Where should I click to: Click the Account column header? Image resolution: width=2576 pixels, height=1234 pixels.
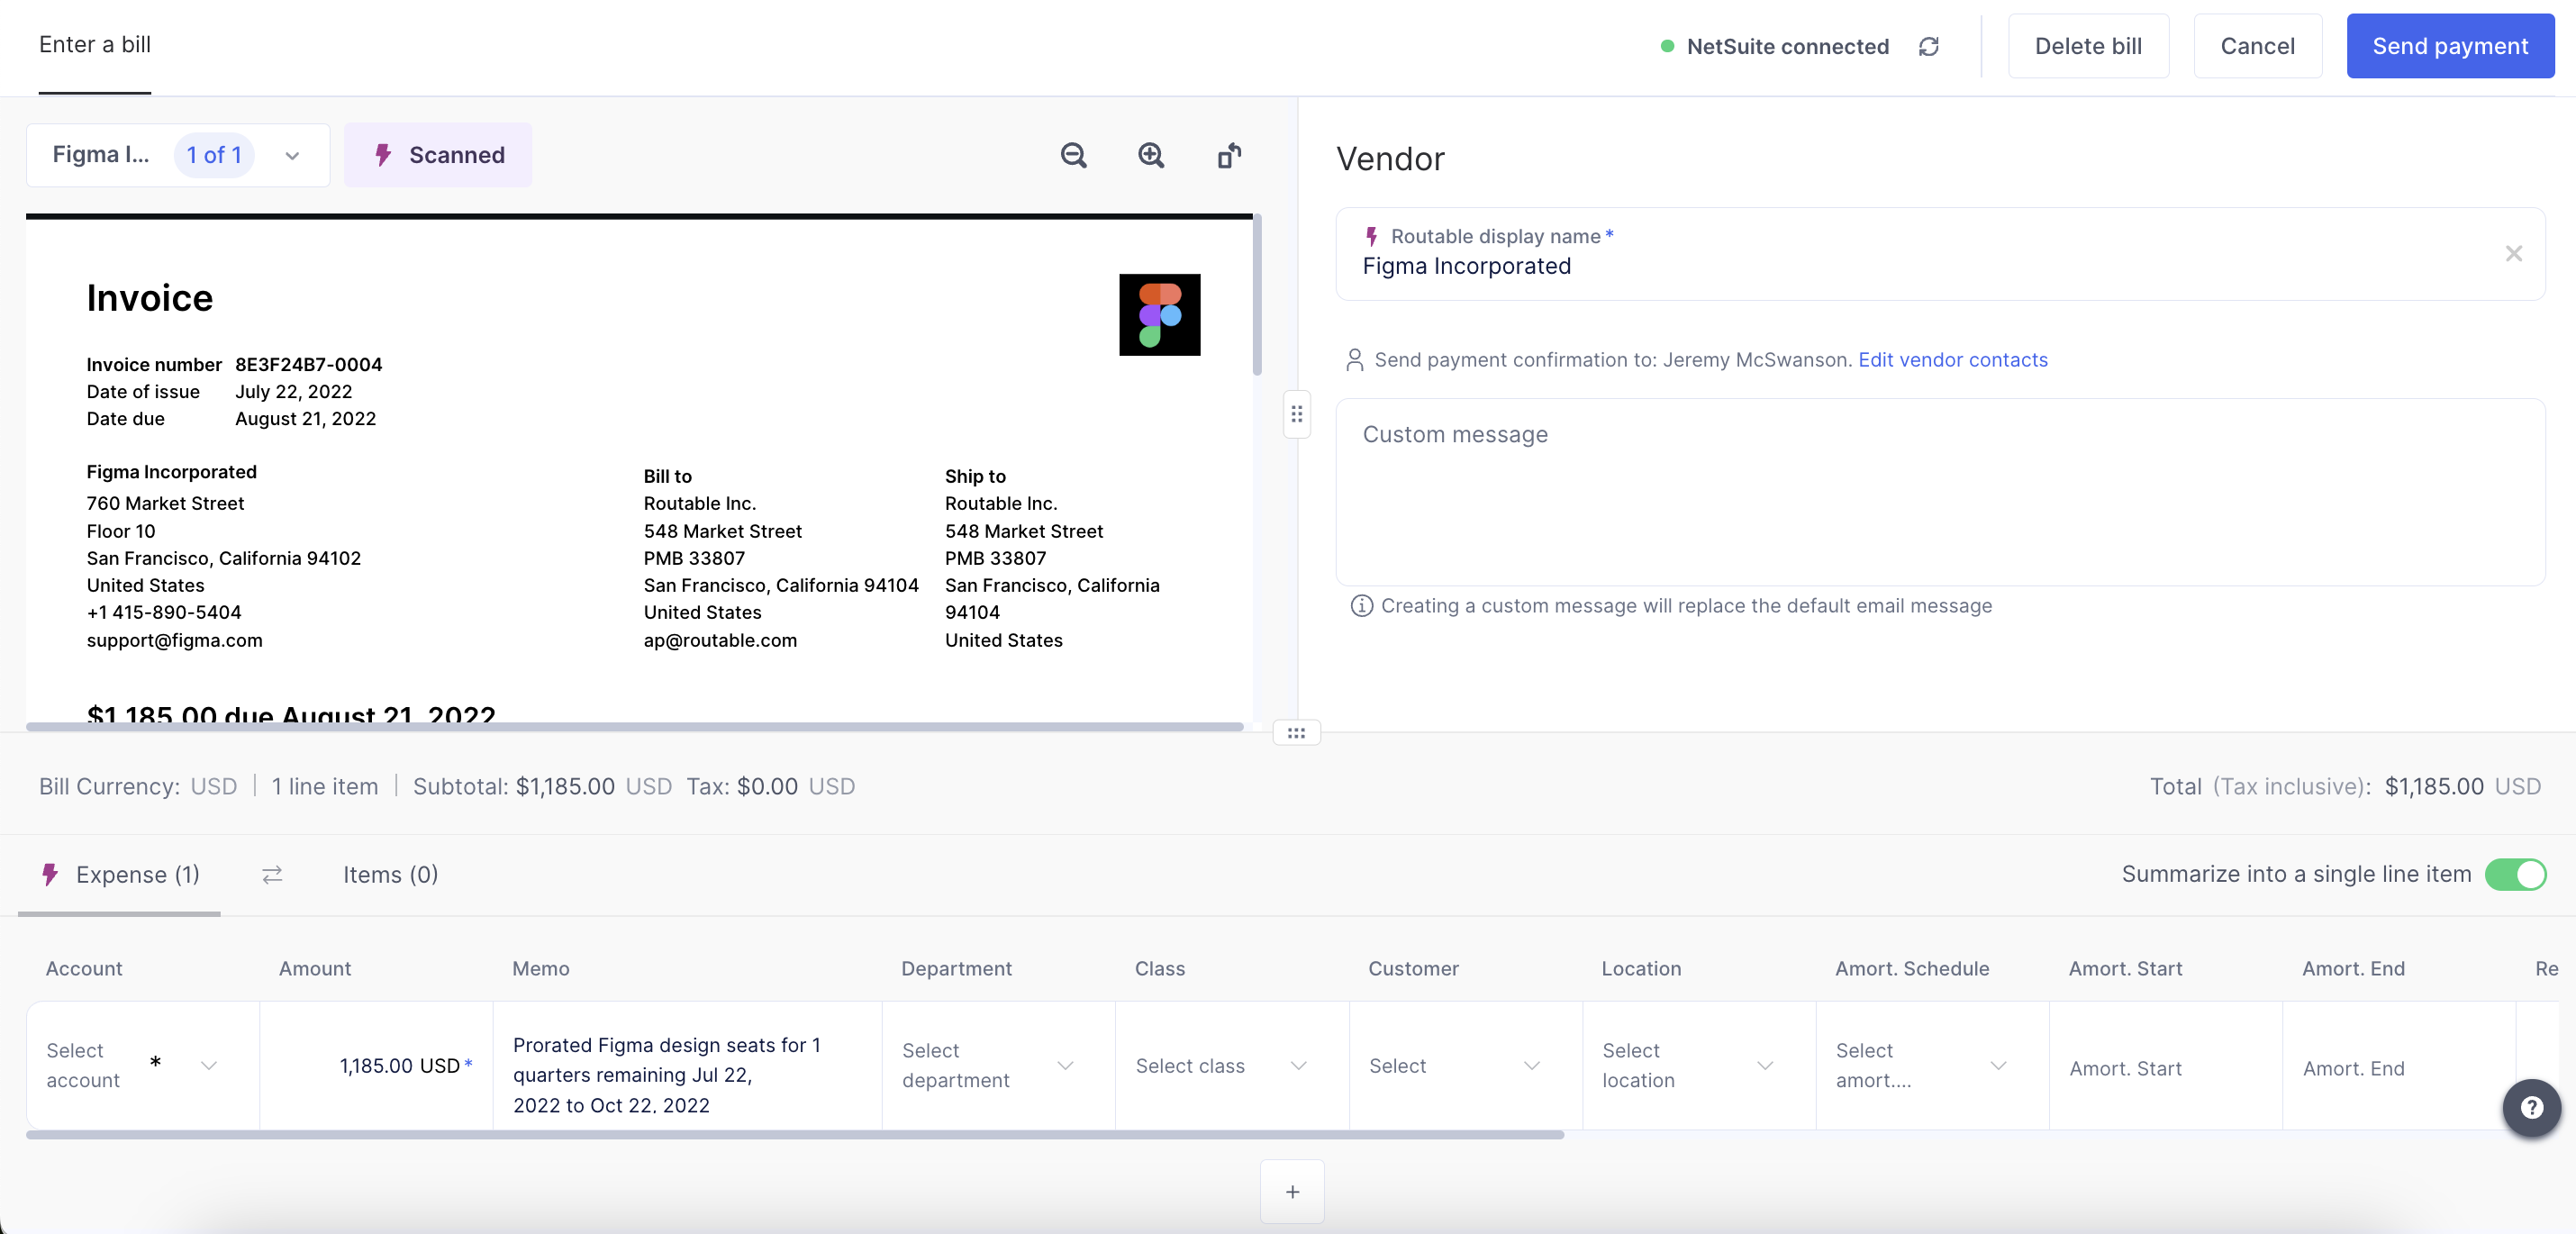point(84,968)
